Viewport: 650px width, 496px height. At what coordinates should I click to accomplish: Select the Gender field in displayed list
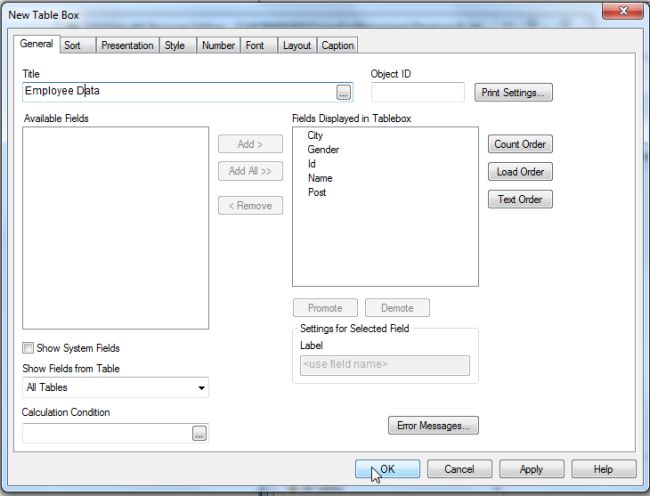[x=323, y=150]
